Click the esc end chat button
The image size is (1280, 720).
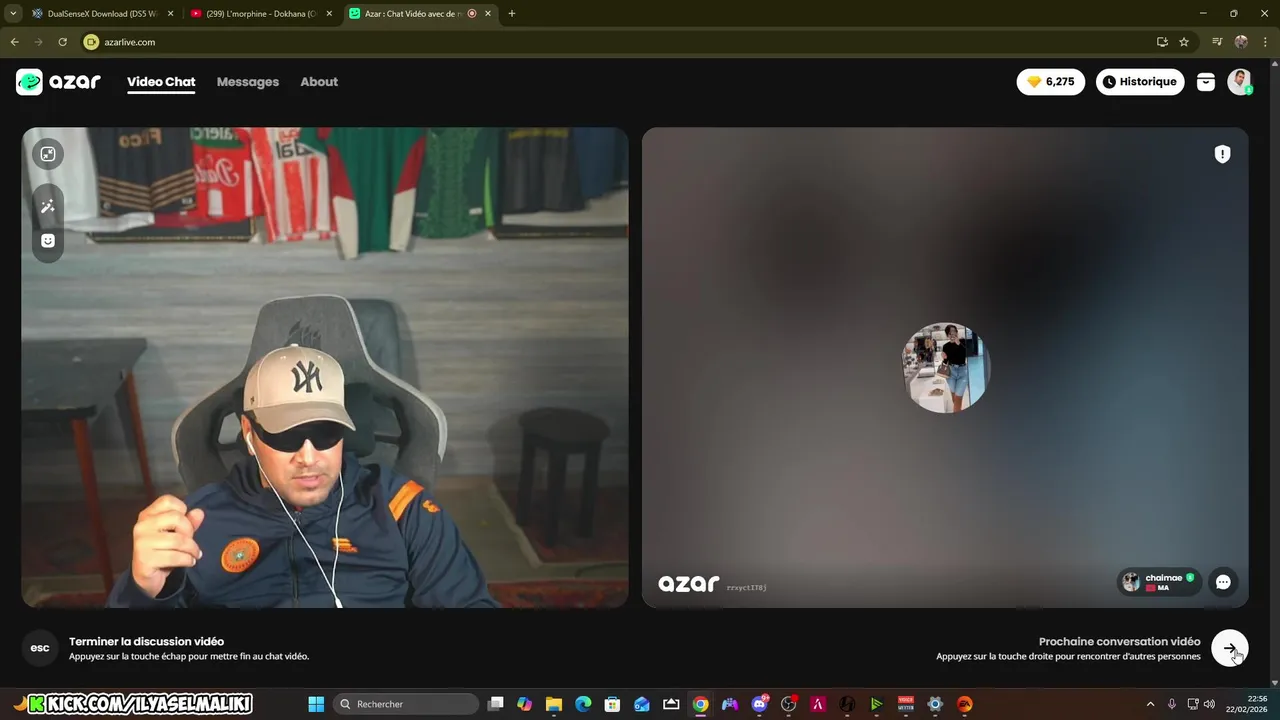click(x=40, y=648)
